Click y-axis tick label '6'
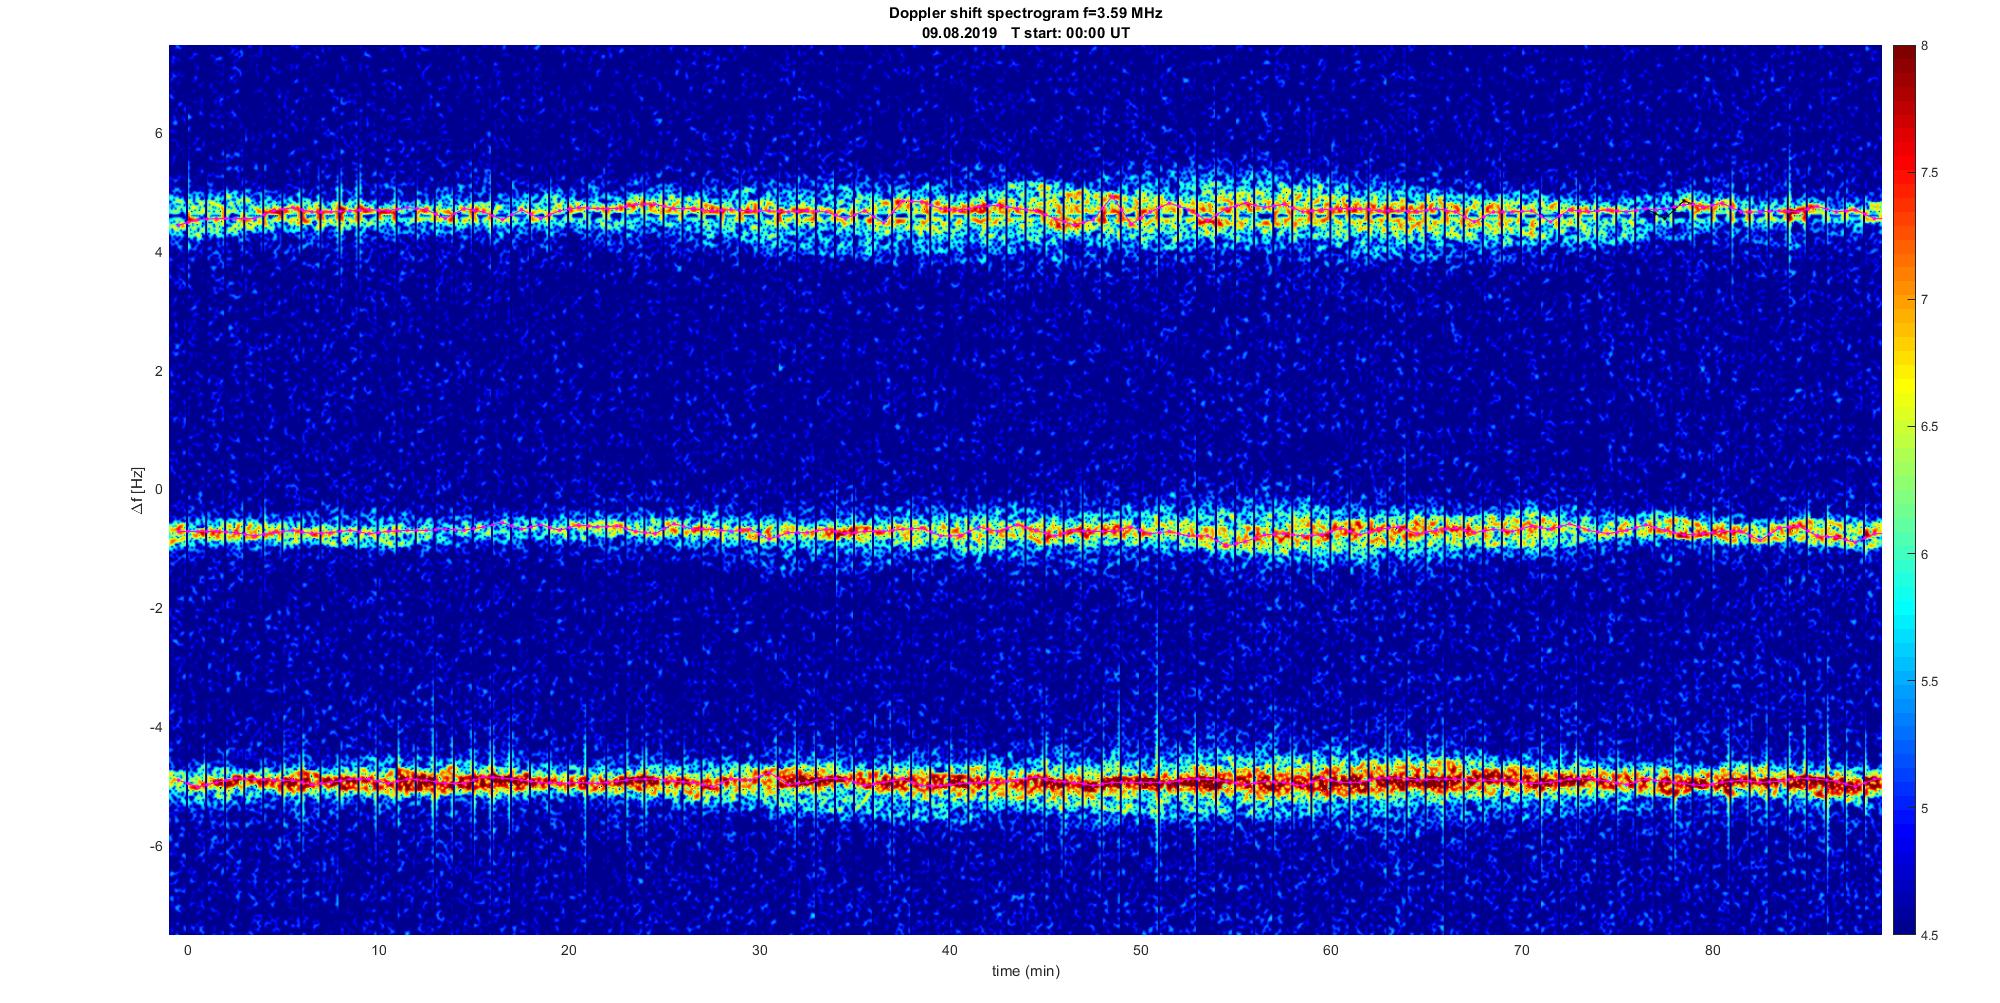 159,134
